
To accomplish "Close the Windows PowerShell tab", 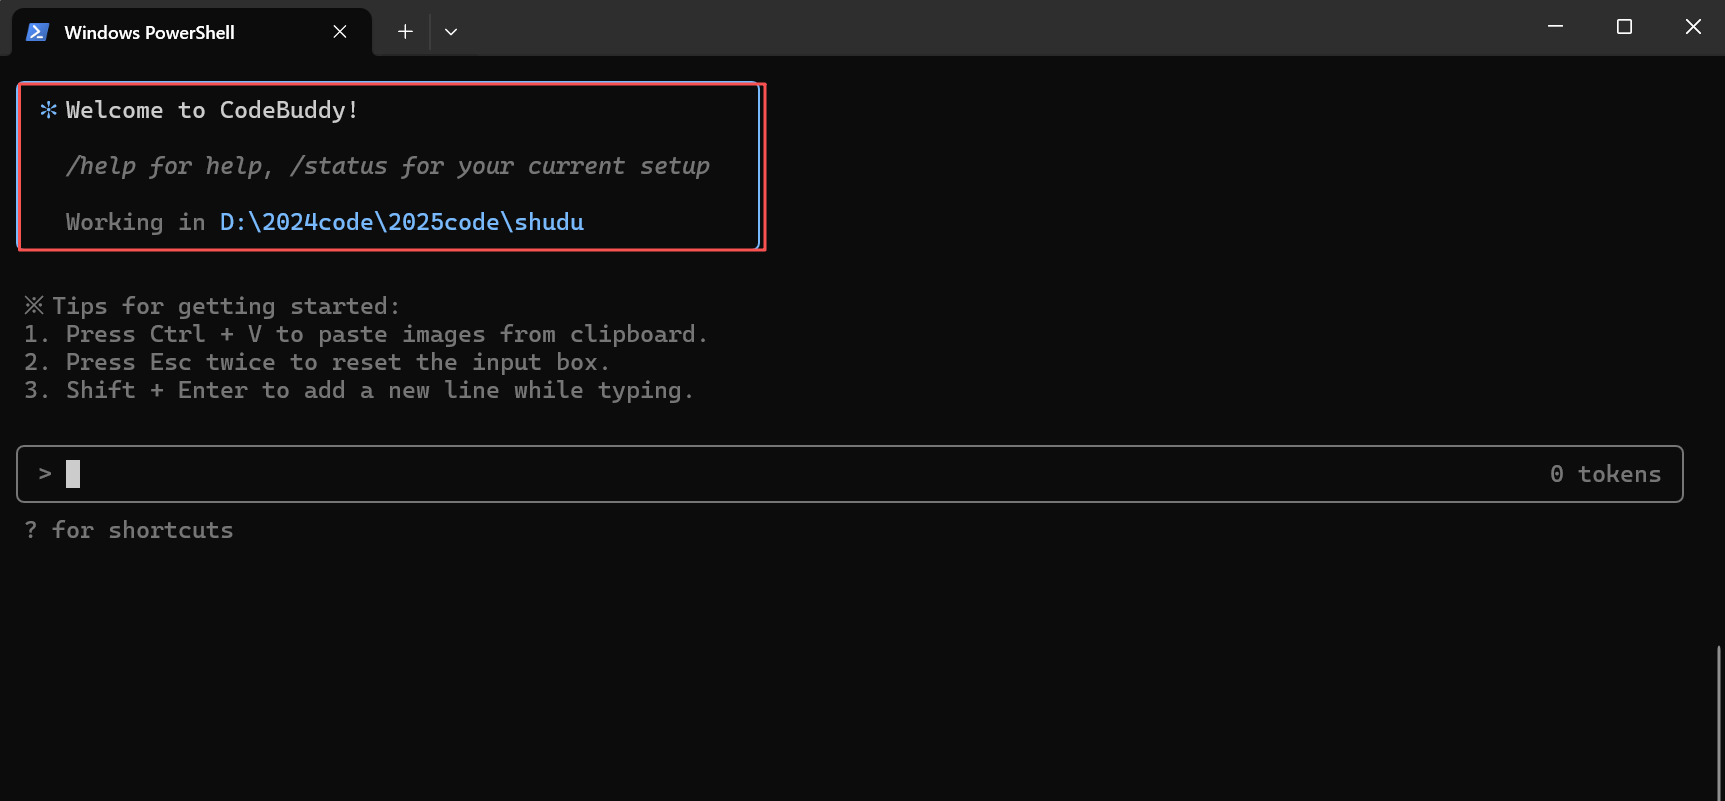I will coord(340,32).
